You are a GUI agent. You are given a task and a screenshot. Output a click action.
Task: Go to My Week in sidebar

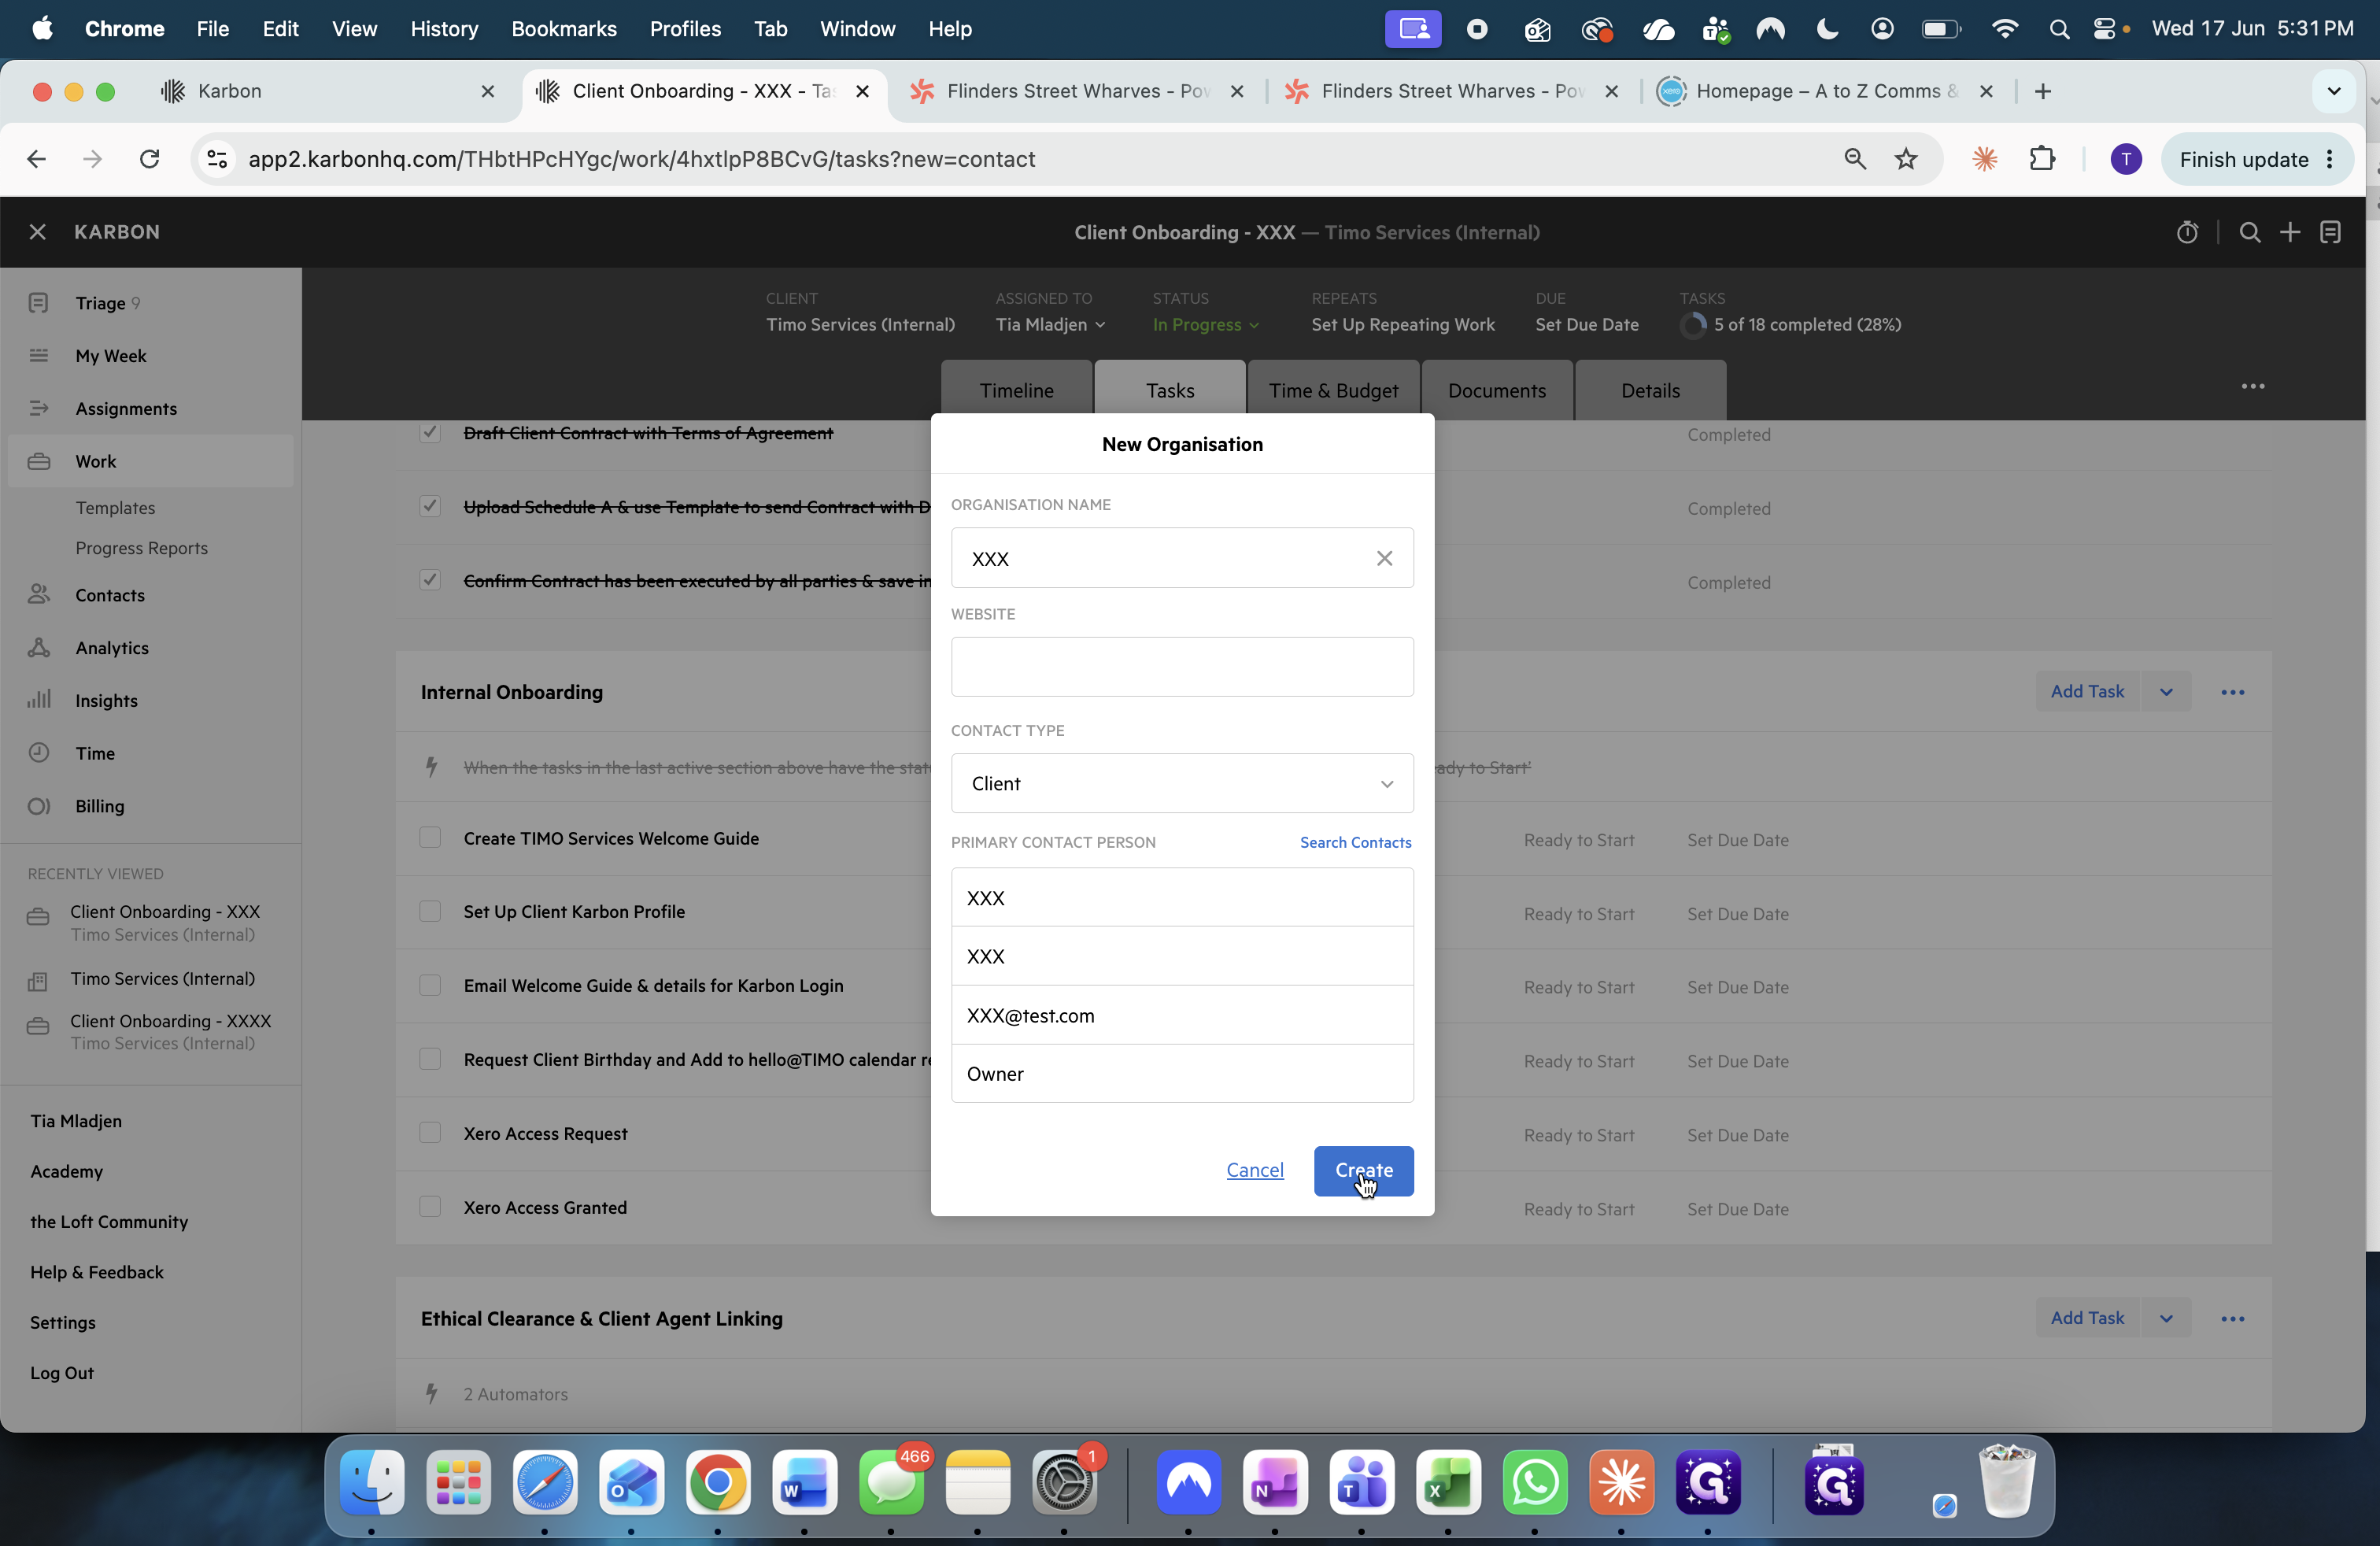pyautogui.click(x=111, y=356)
